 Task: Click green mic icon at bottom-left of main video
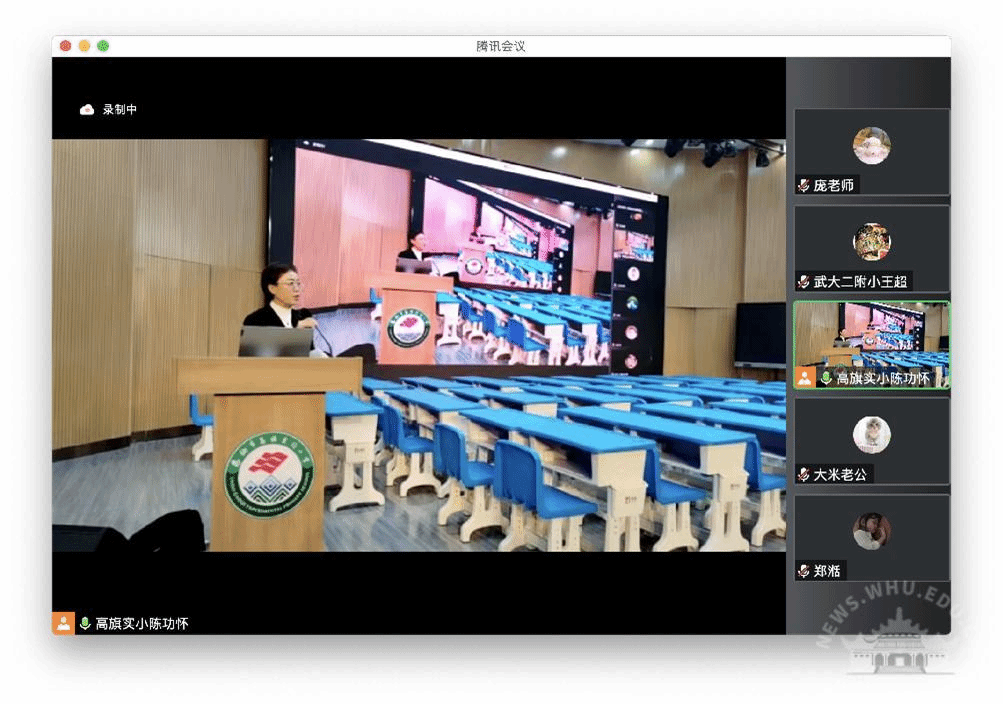coord(85,624)
